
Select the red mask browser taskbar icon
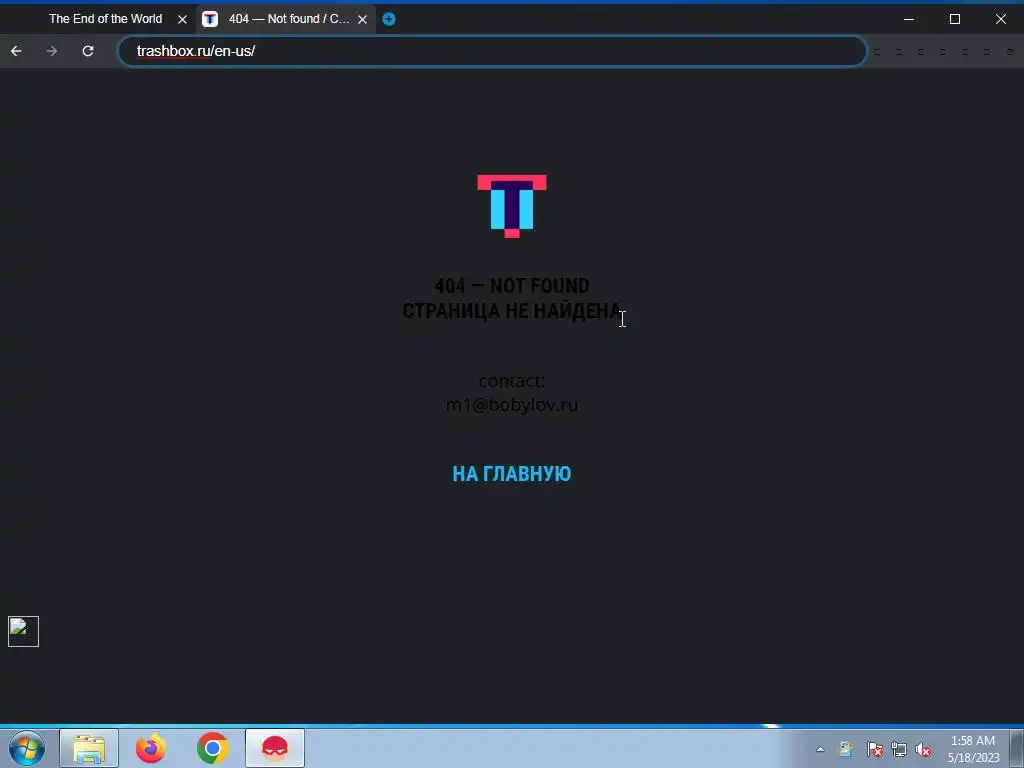pos(275,748)
